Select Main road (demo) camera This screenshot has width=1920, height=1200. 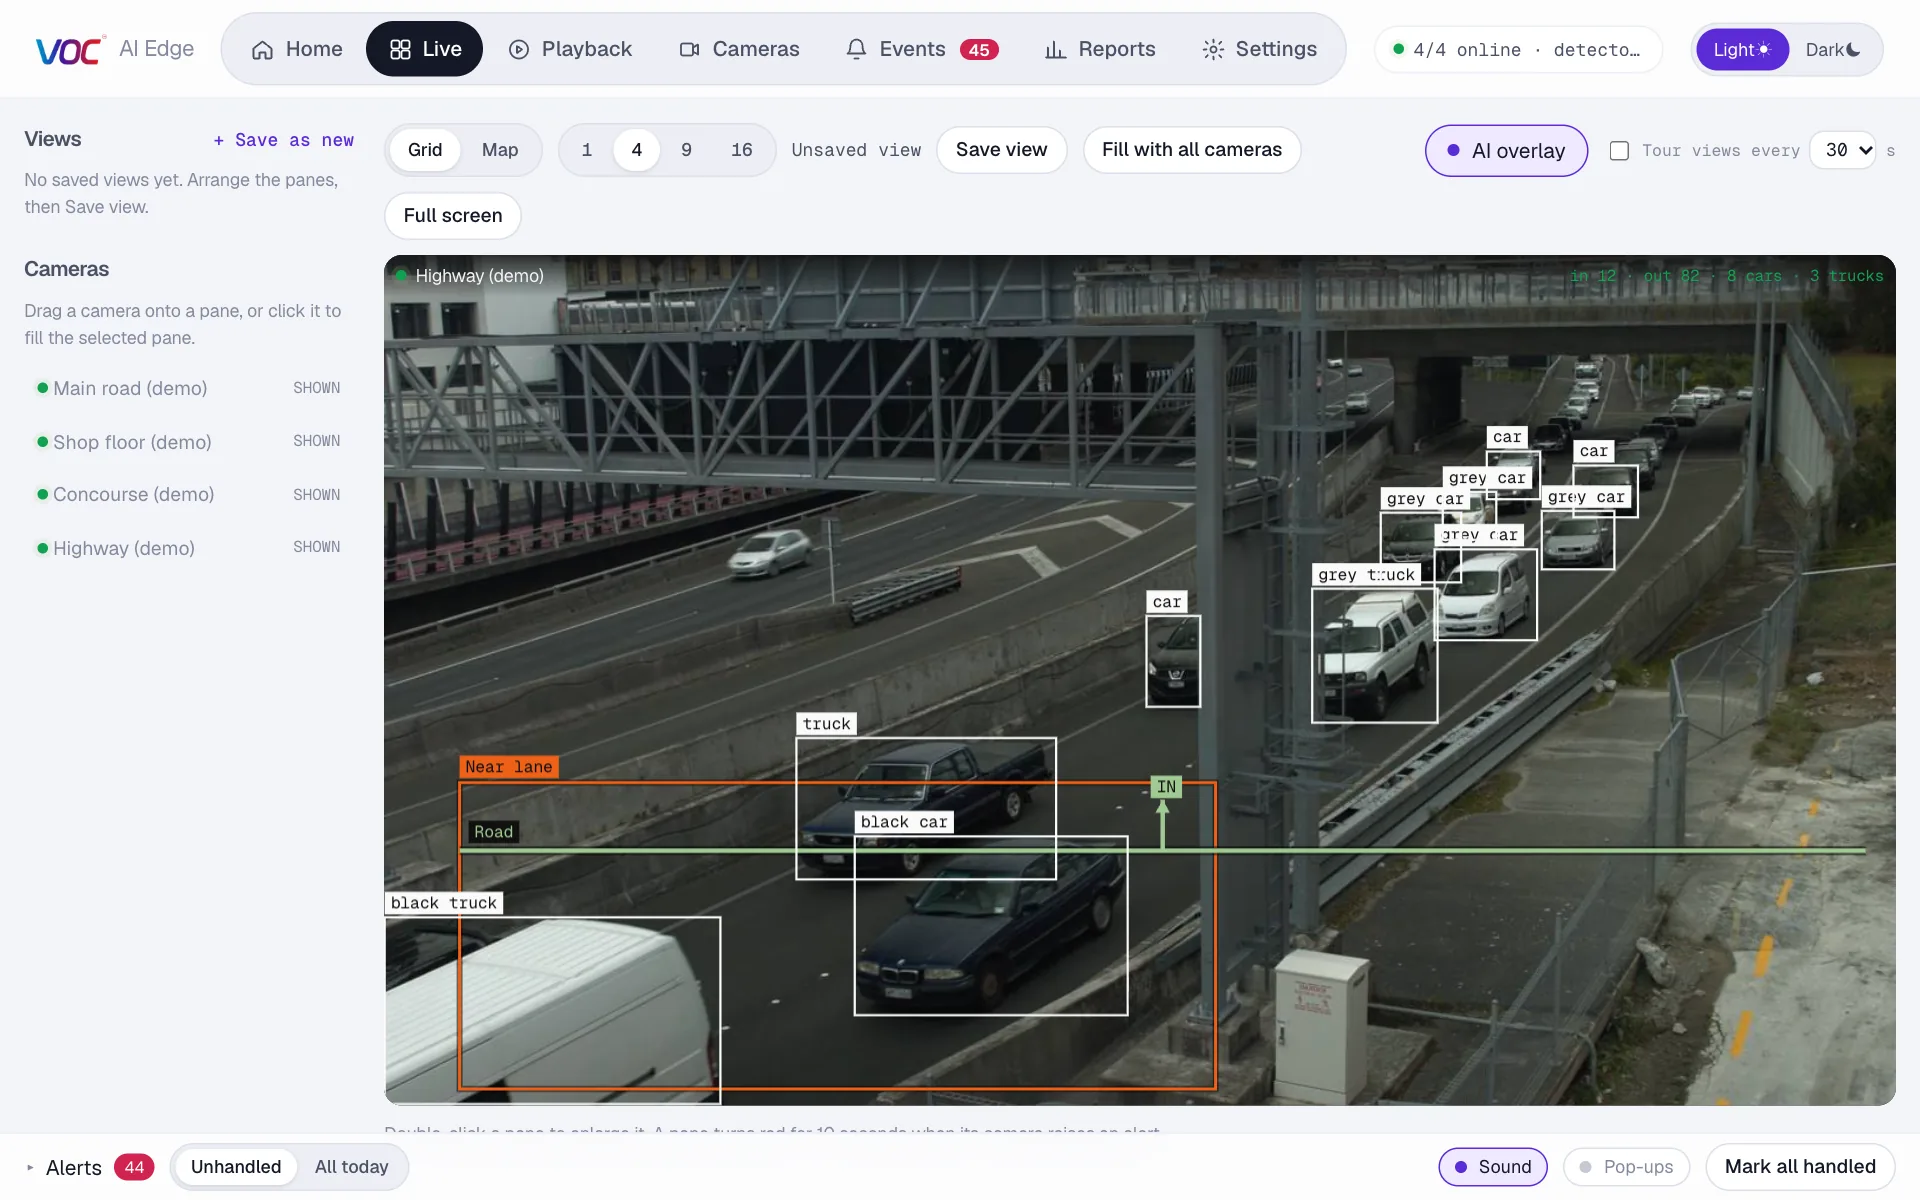click(x=188, y=388)
